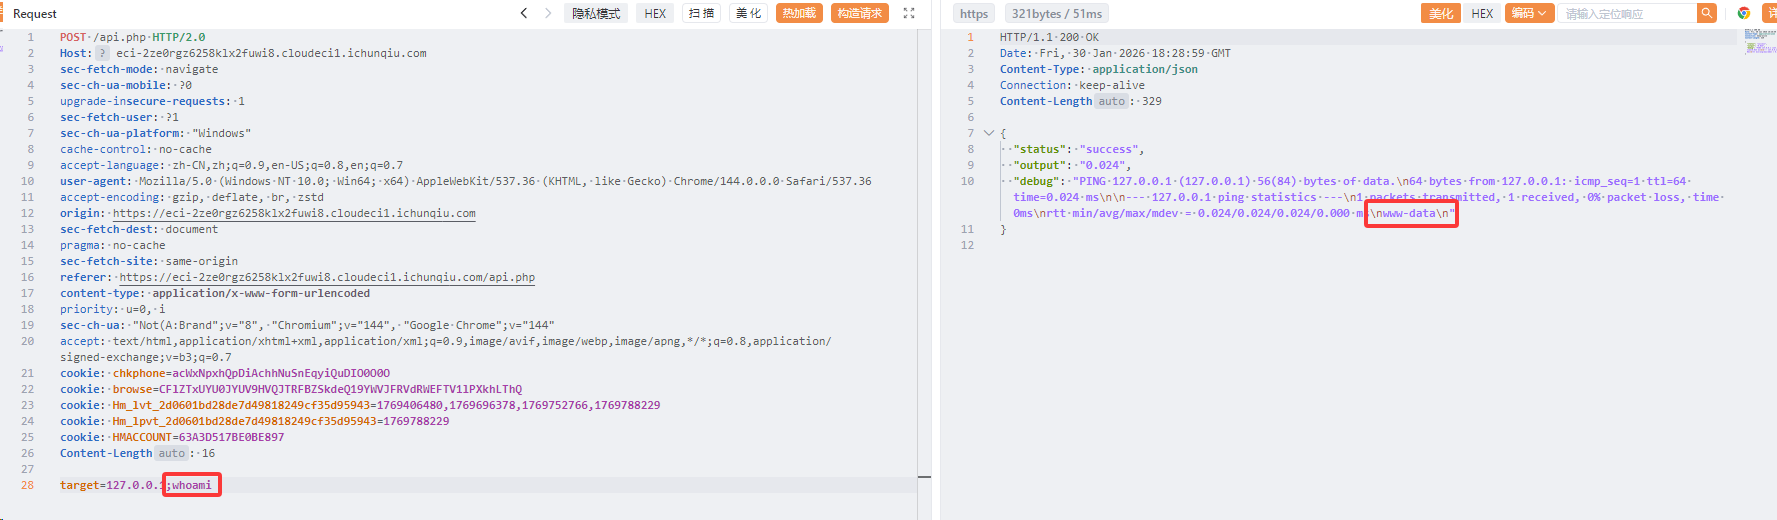Open the 编码 encoding dropdown
The width and height of the screenshot is (1777, 520).
[1529, 13]
